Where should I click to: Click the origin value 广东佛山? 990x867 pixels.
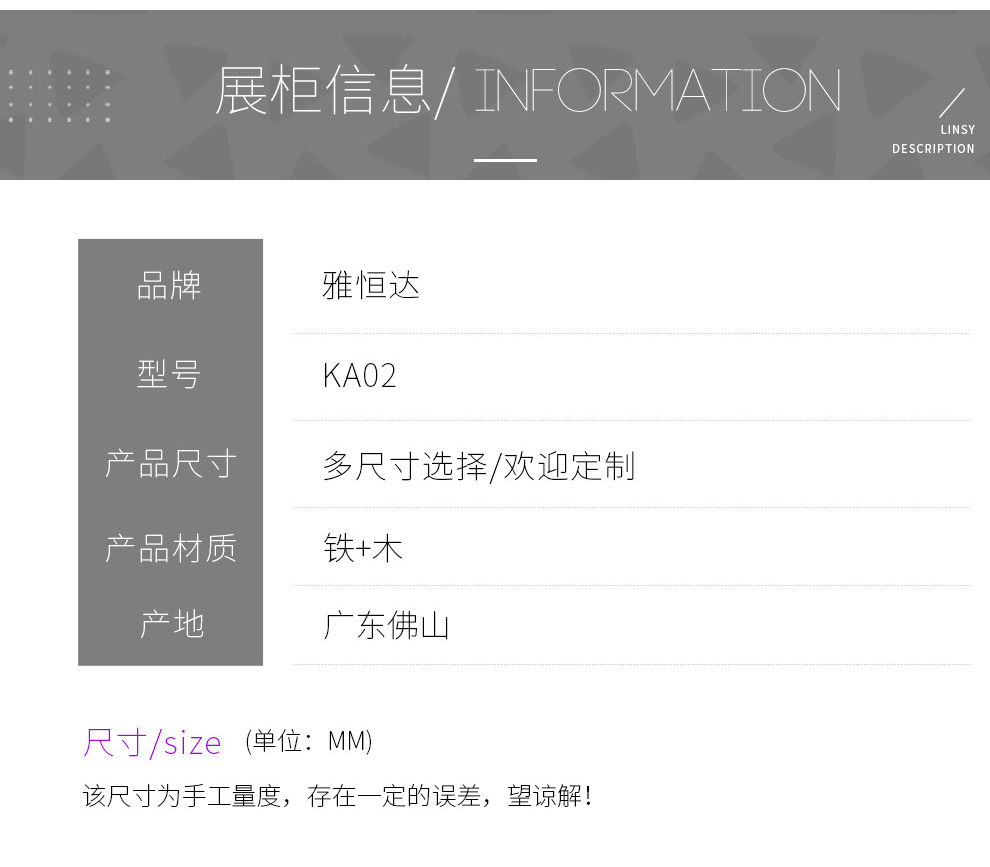pyautogui.click(x=386, y=626)
